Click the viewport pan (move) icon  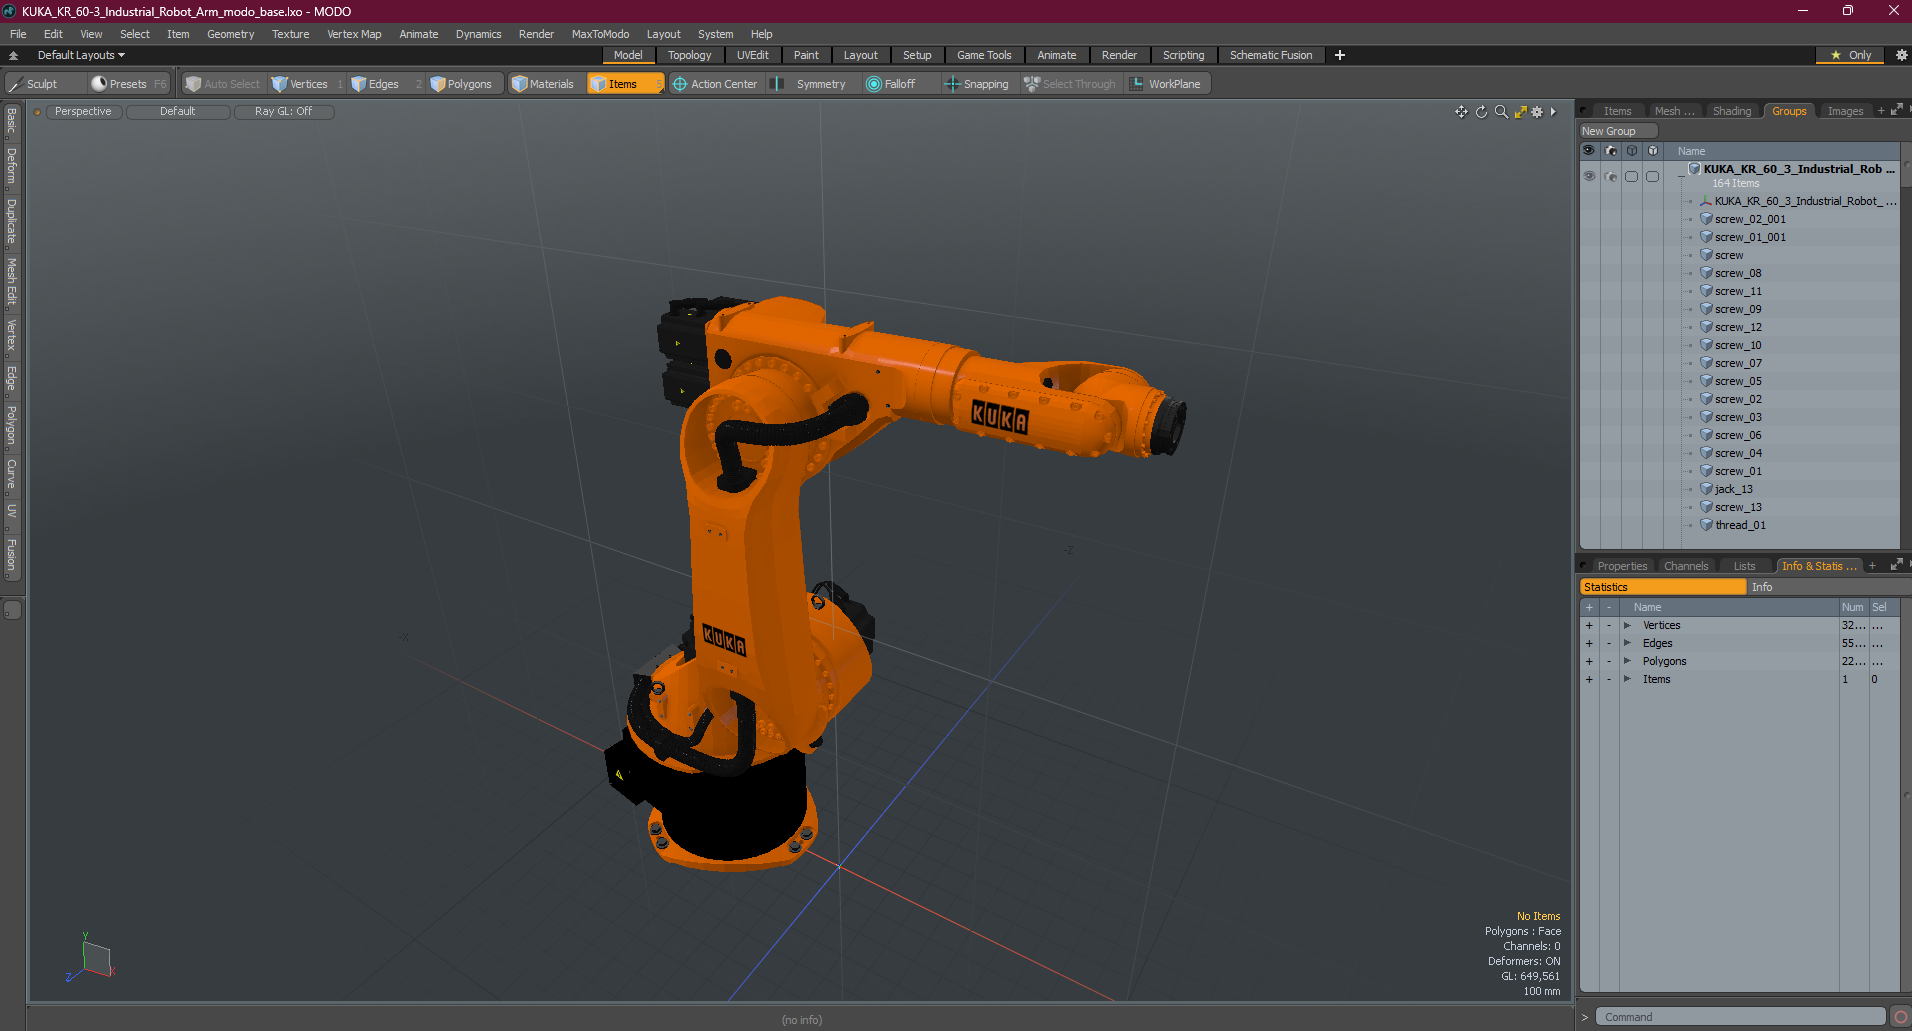1461,112
